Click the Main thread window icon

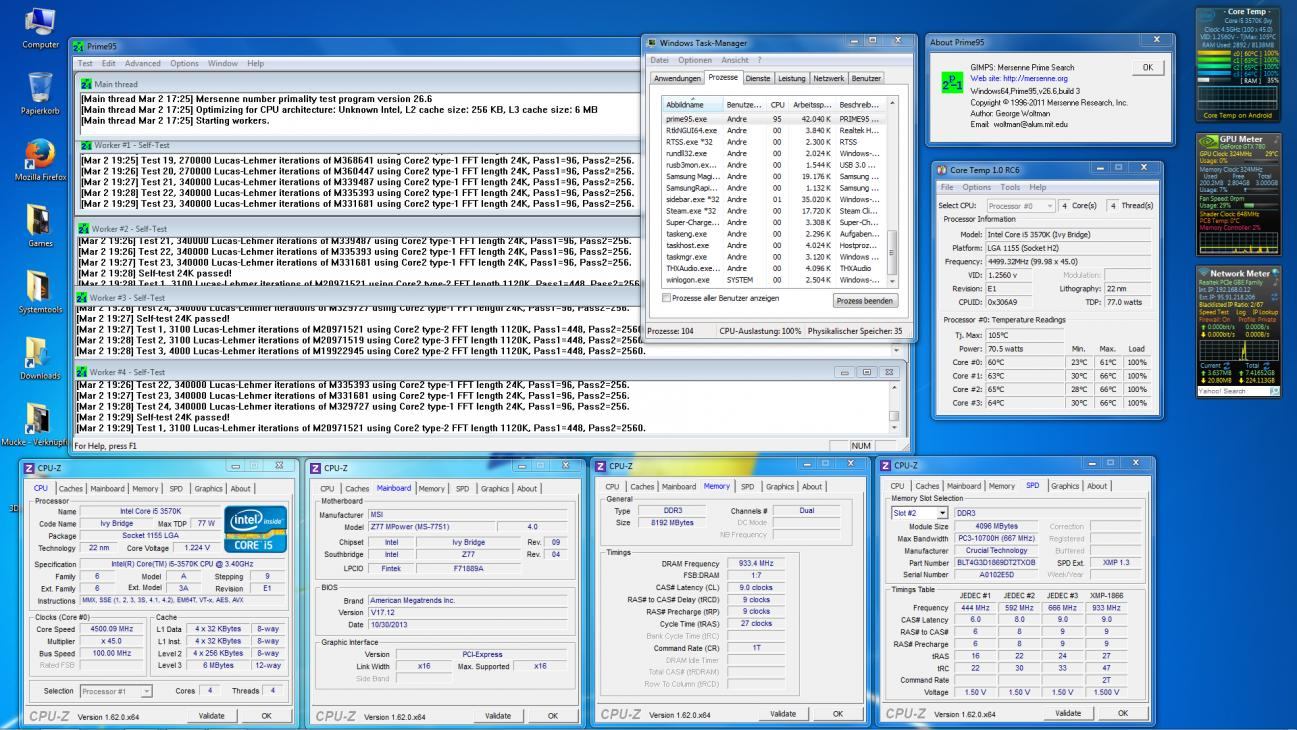click(x=87, y=84)
